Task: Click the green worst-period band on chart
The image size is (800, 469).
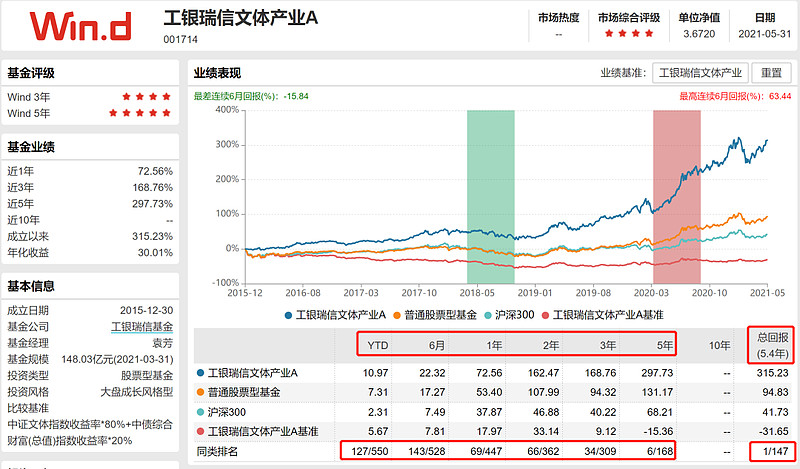Action: (x=491, y=196)
